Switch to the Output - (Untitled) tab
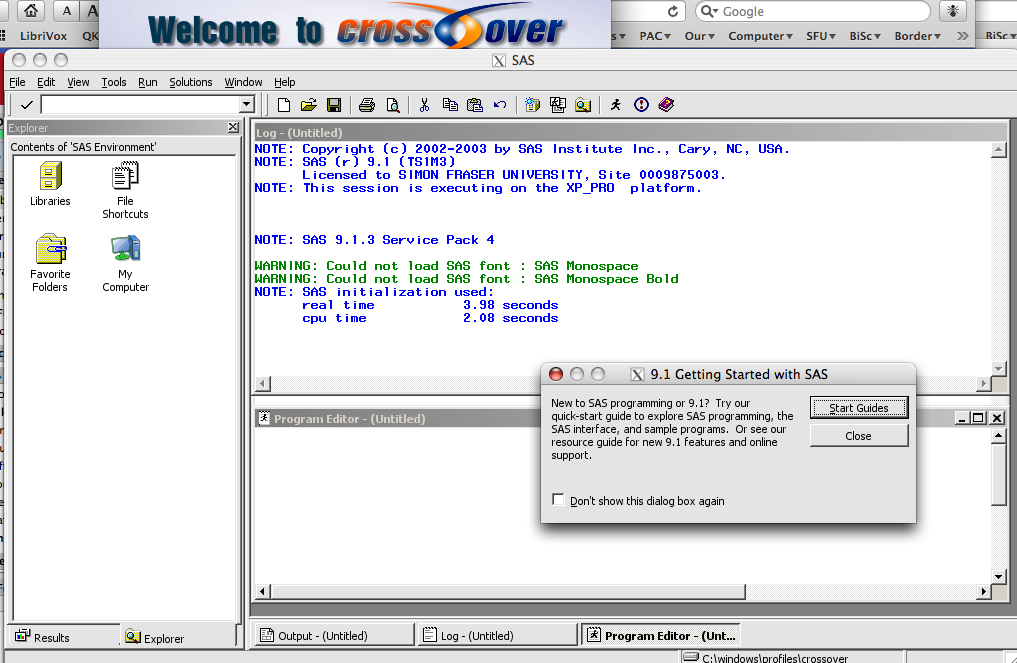1017x663 pixels. pyautogui.click(x=333, y=634)
